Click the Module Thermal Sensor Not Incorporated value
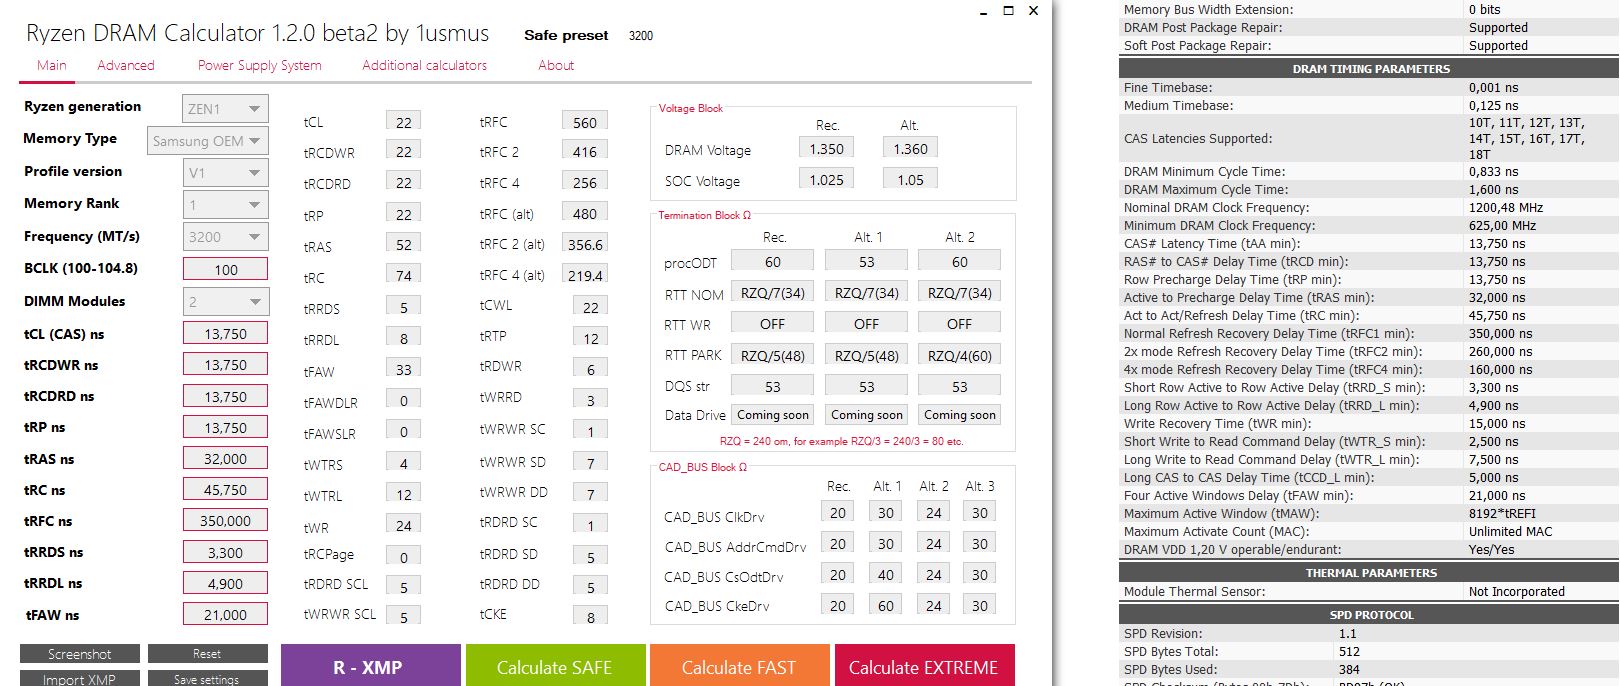 click(x=1516, y=592)
